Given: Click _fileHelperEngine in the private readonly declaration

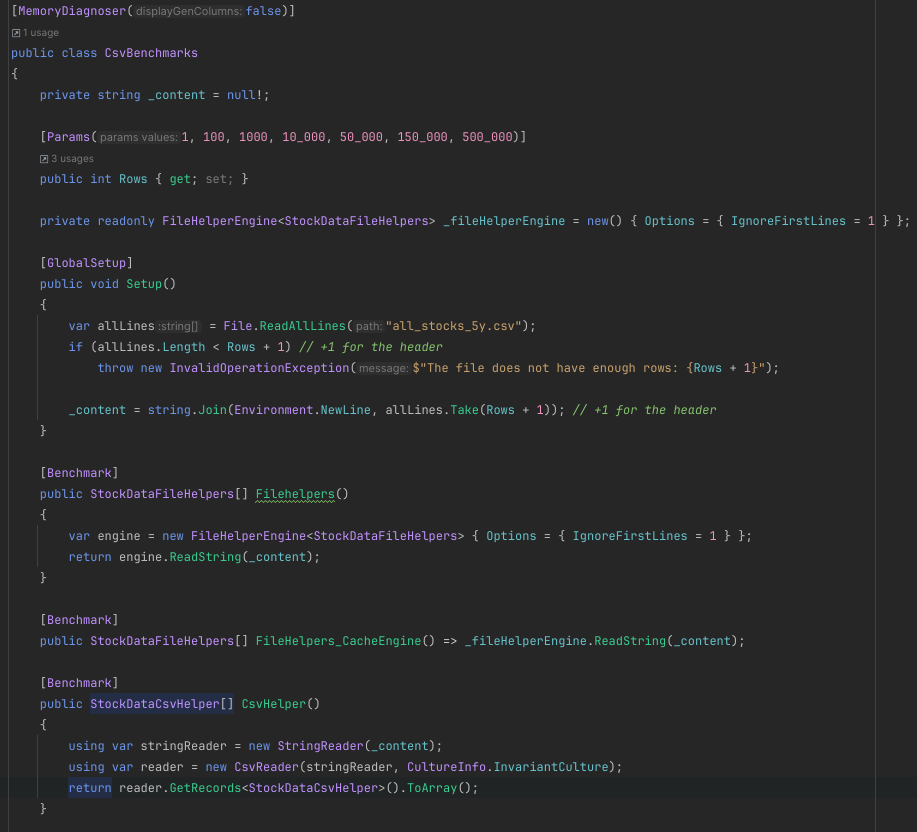Looking at the screenshot, I should coord(504,222).
